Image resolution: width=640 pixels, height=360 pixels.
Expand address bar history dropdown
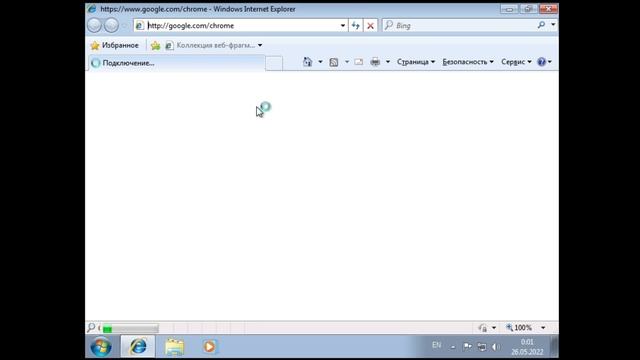coord(343,26)
